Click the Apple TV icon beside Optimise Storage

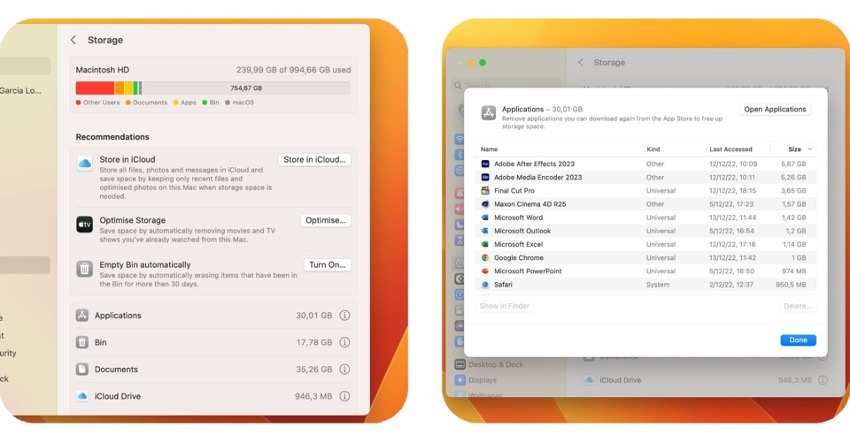tap(85, 224)
